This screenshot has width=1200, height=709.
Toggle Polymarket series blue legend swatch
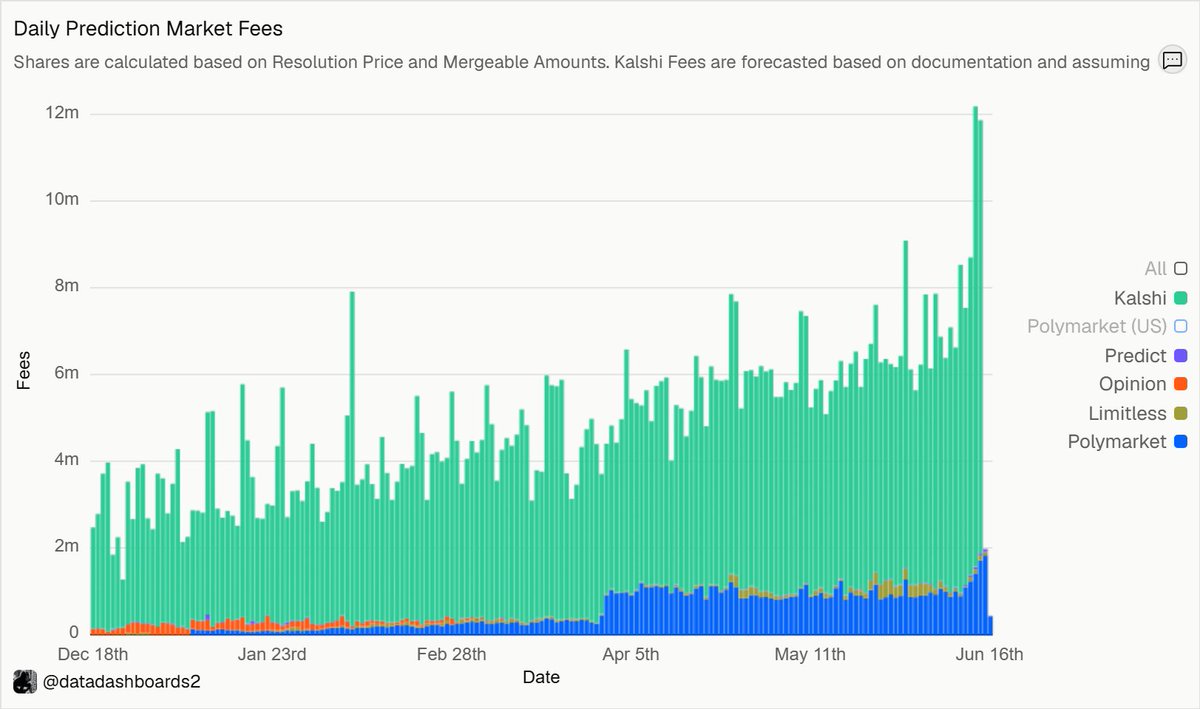(1181, 441)
